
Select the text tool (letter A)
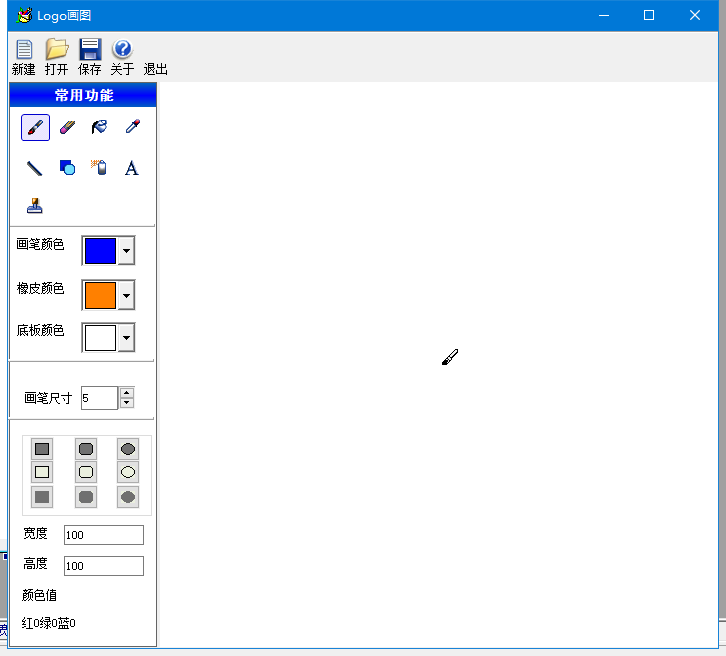pos(131,168)
